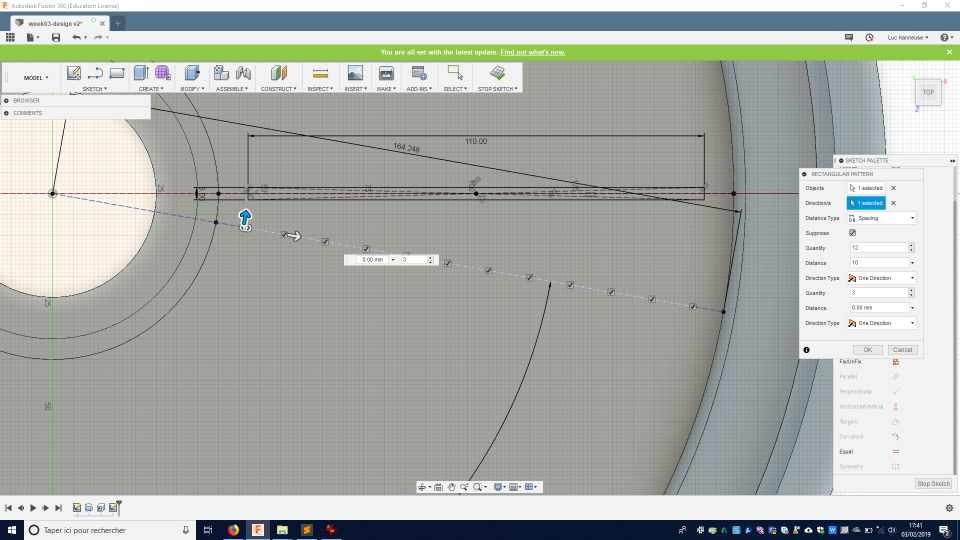This screenshot has width=960, height=540.
Task: Click the settings gear at timeline right
Action: click(950, 508)
